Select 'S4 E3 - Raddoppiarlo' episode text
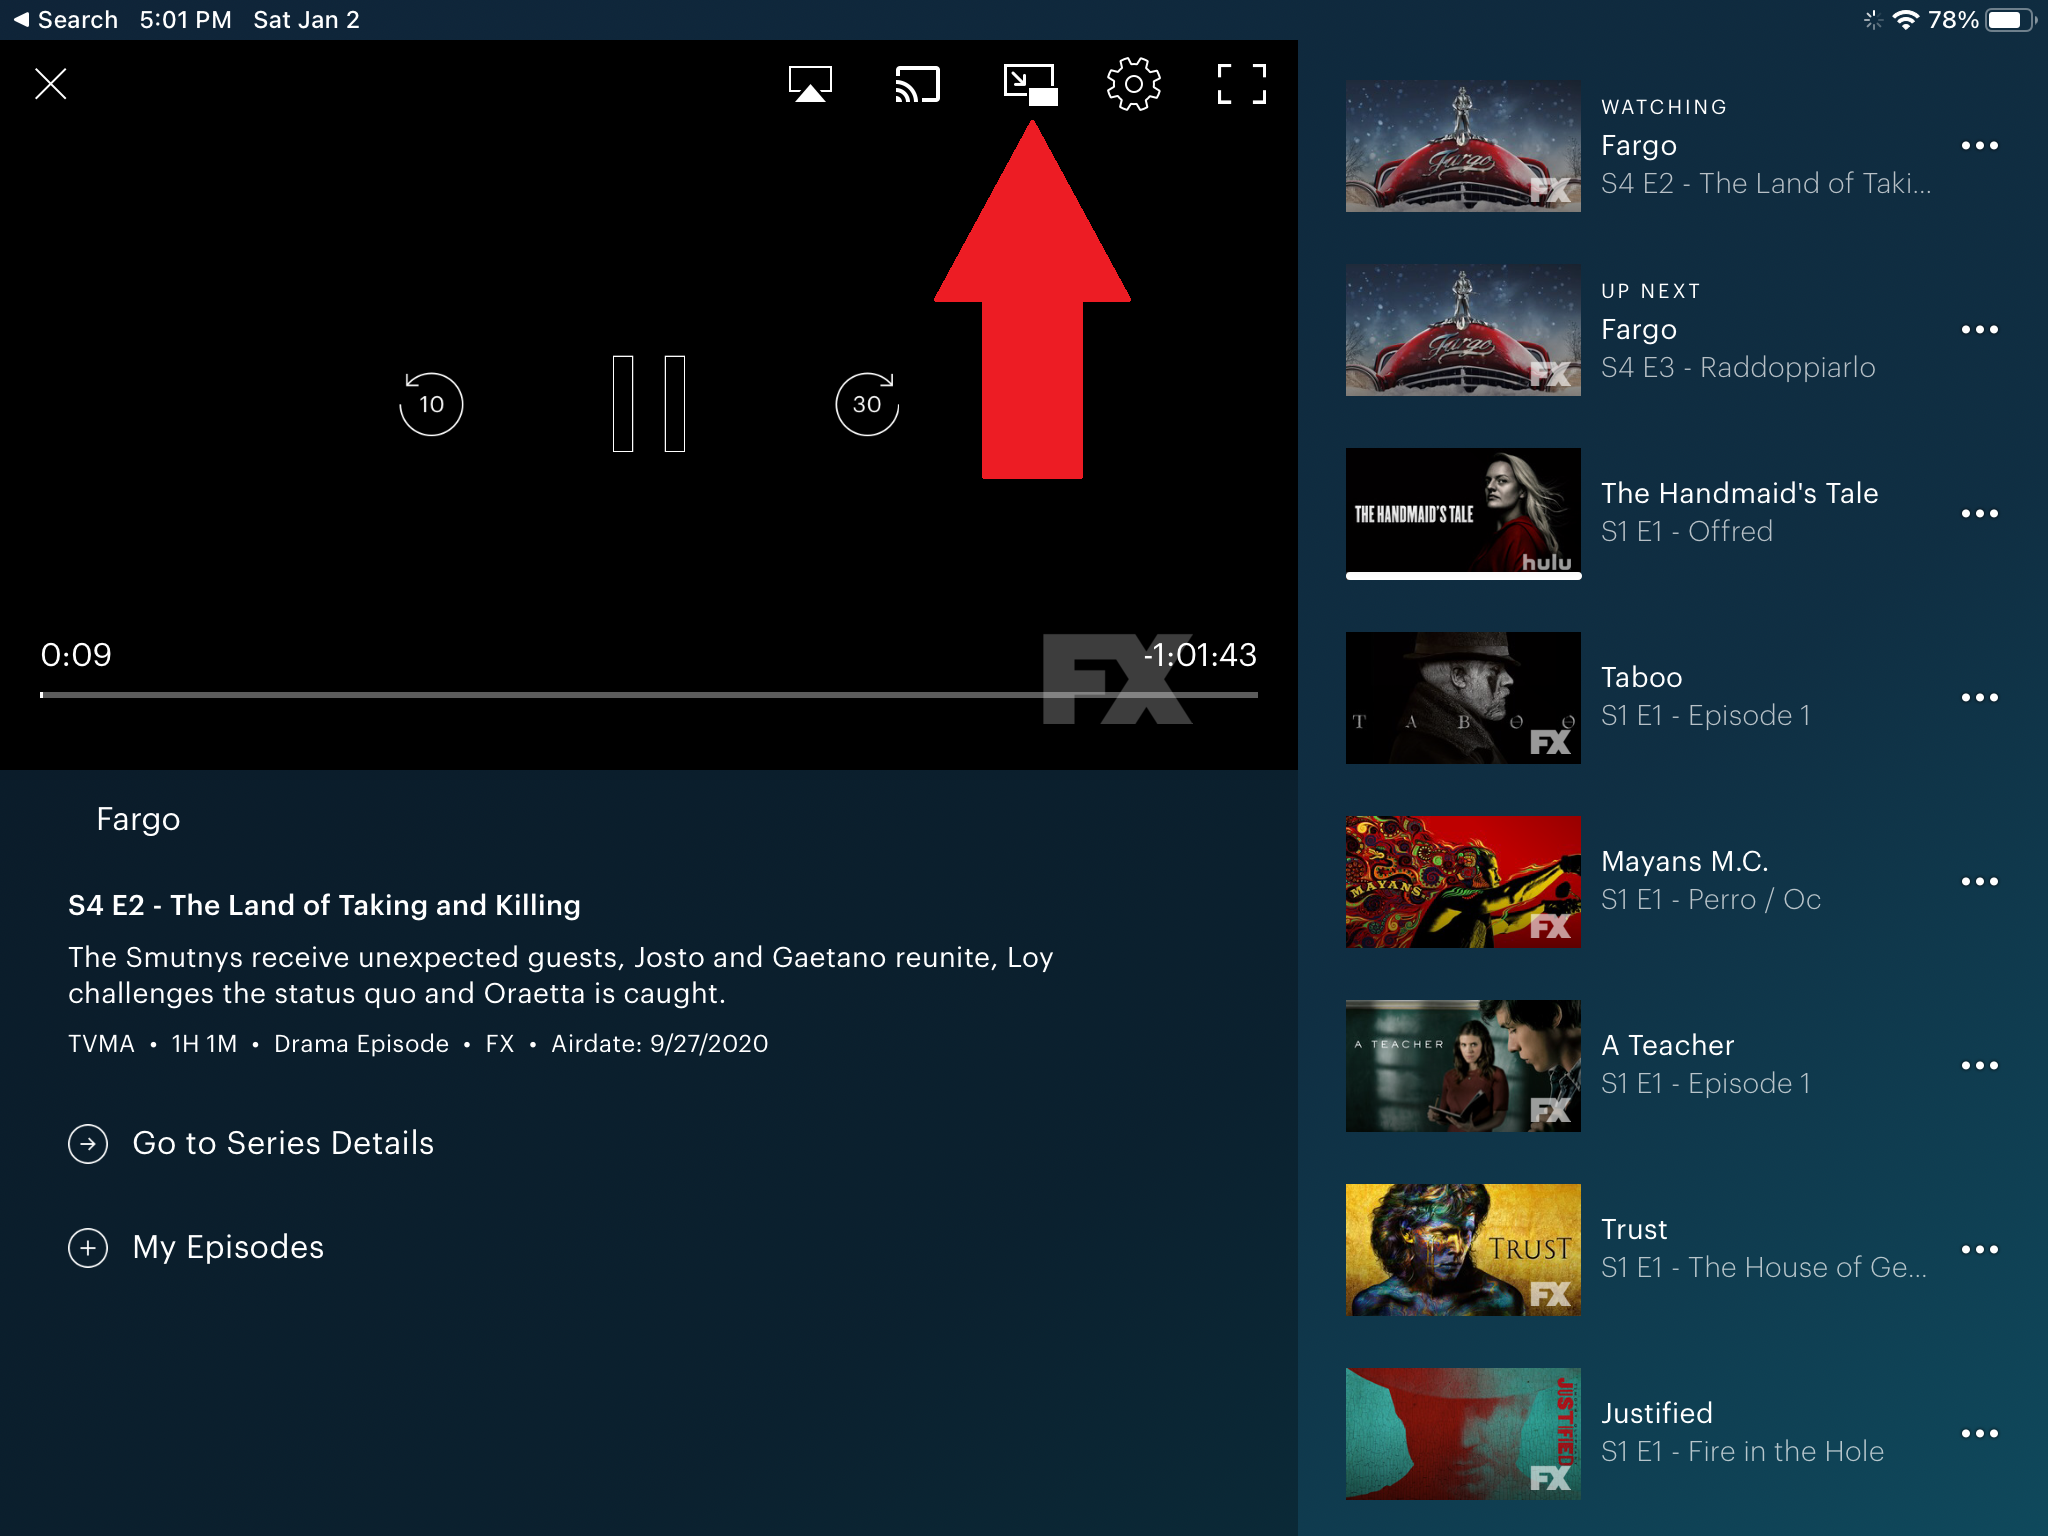Viewport: 2048px width, 1536px height. (1738, 368)
